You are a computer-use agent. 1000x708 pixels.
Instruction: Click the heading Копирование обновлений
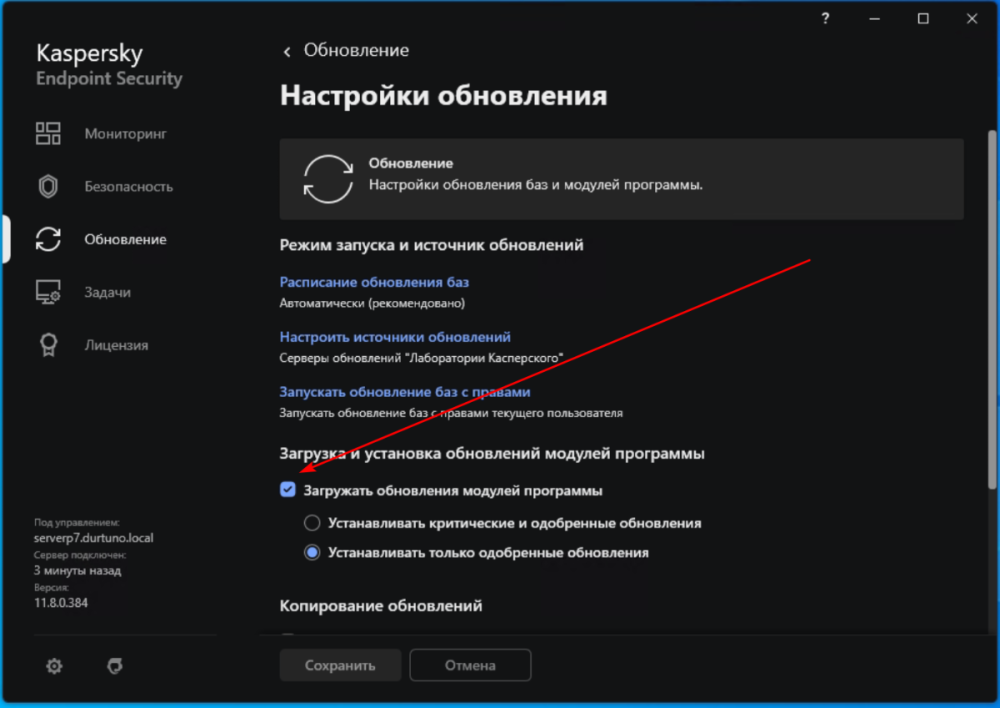[381, 605]
